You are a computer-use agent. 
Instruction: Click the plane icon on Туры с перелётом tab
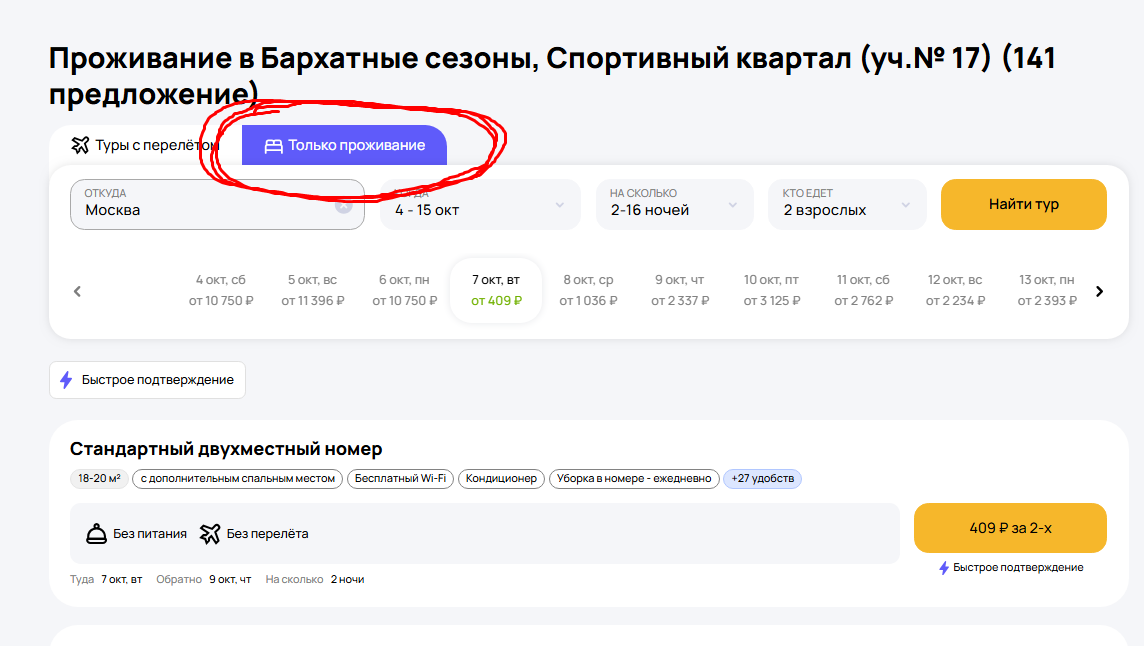point(80,146)
